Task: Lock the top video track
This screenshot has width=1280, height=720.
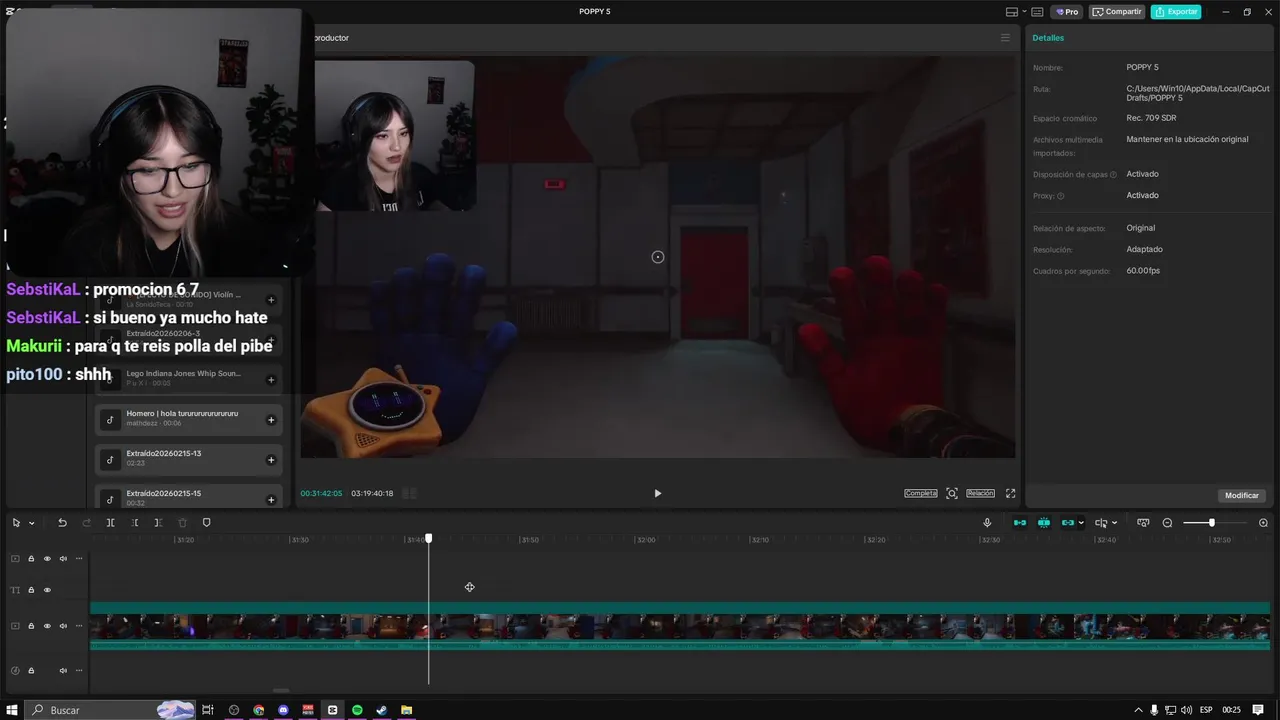Action: [31, 559]
